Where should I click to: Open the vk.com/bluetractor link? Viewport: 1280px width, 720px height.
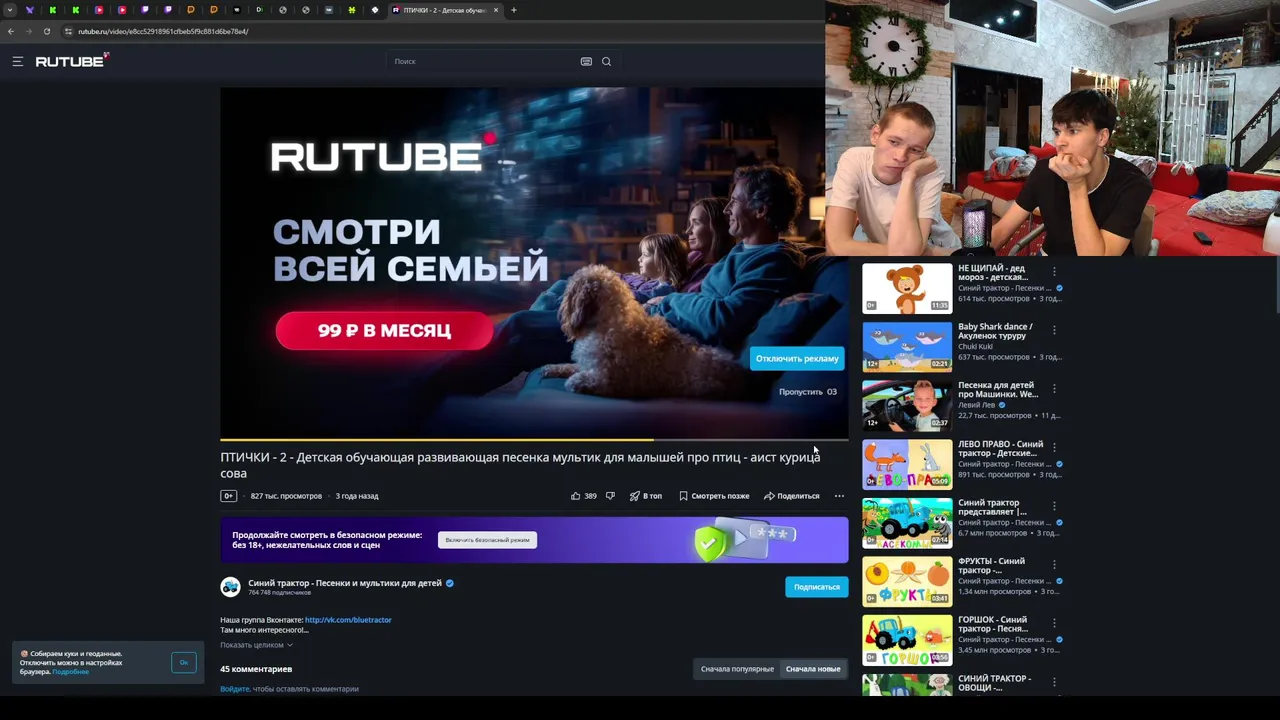pyautogui.click(x=348, y=620)
